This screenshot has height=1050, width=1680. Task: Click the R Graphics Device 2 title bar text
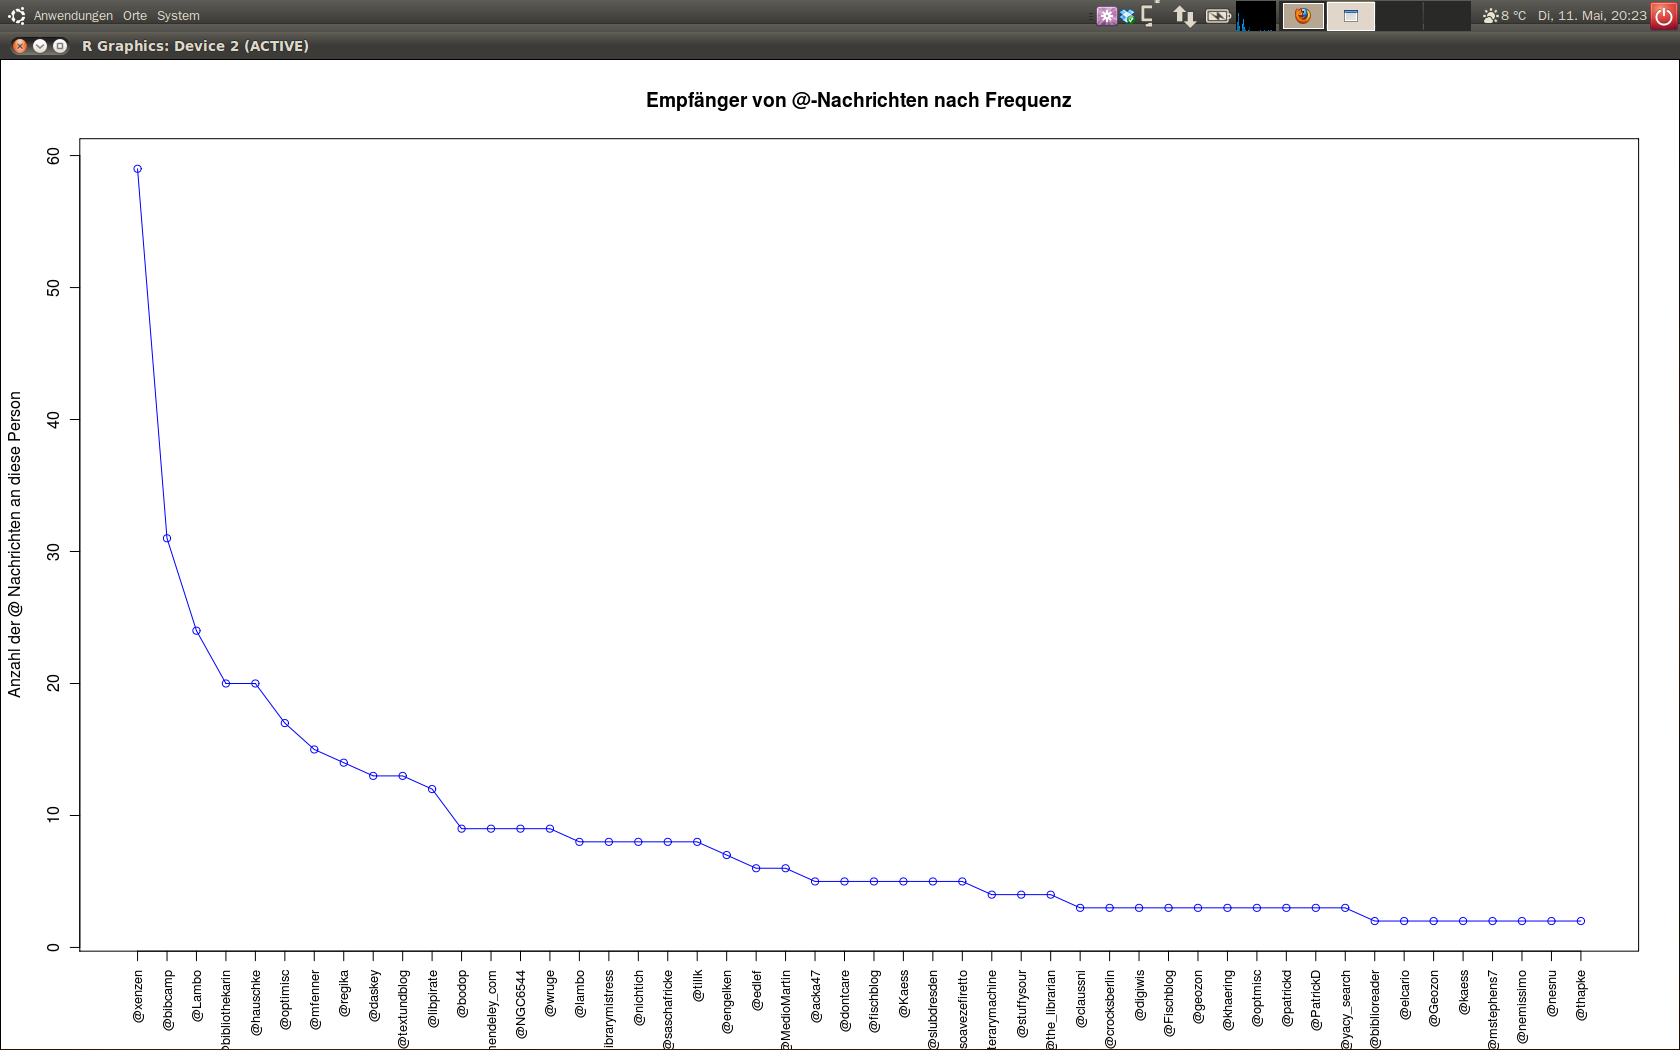click(195, 46)
